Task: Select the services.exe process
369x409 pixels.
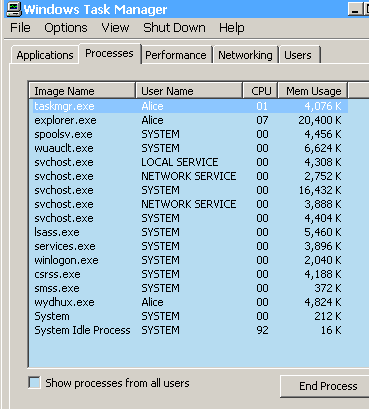Action: 189,246
